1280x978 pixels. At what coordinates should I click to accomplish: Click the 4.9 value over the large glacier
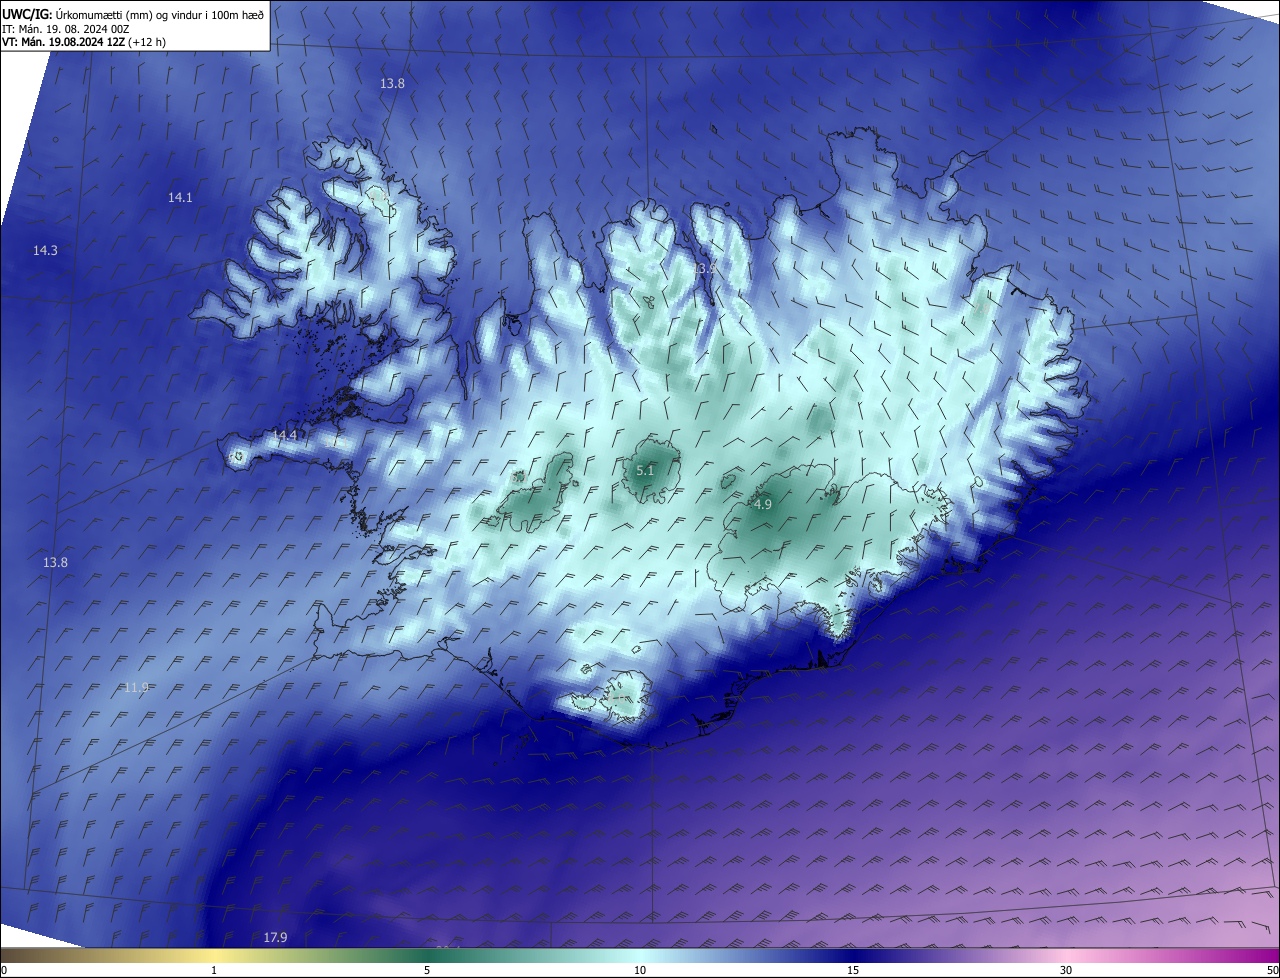coord(763,505)
